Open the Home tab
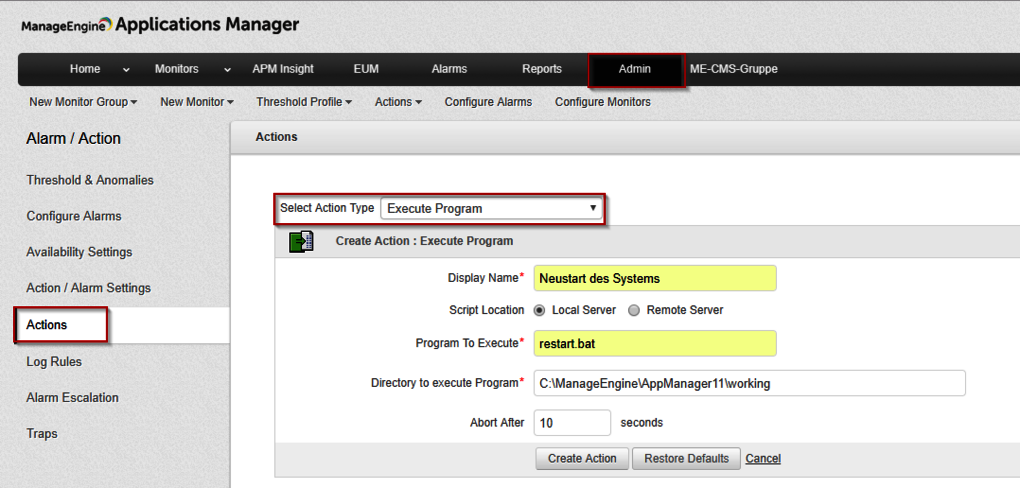The width and height of the screenshot is (1020, 488). click(x=85, y=69)
